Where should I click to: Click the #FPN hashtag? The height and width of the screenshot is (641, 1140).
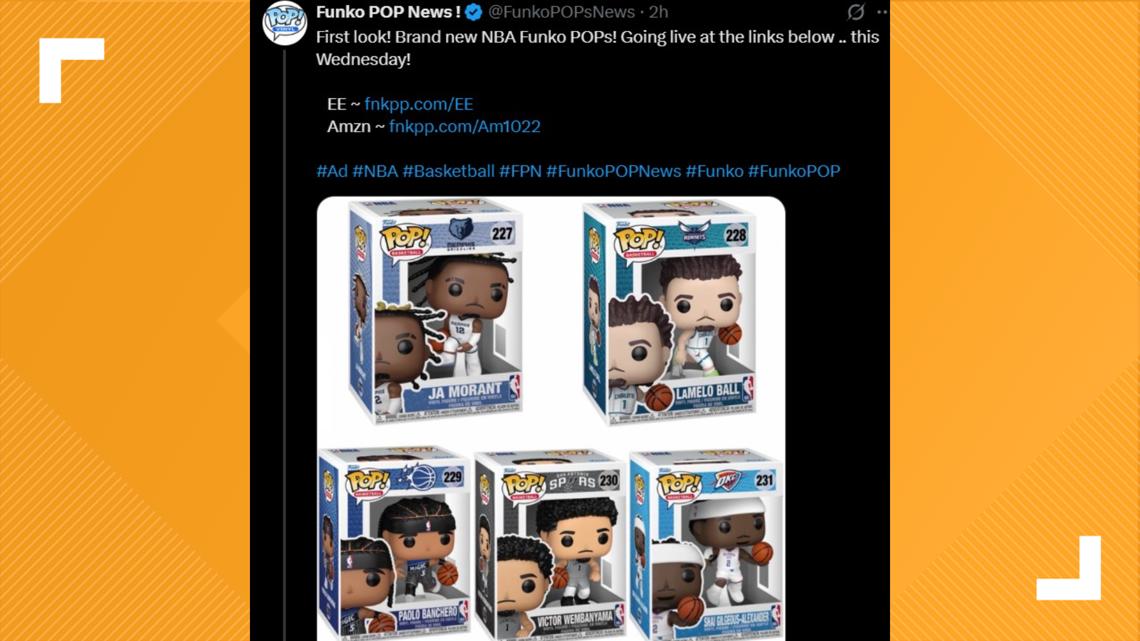pos(521,172)
